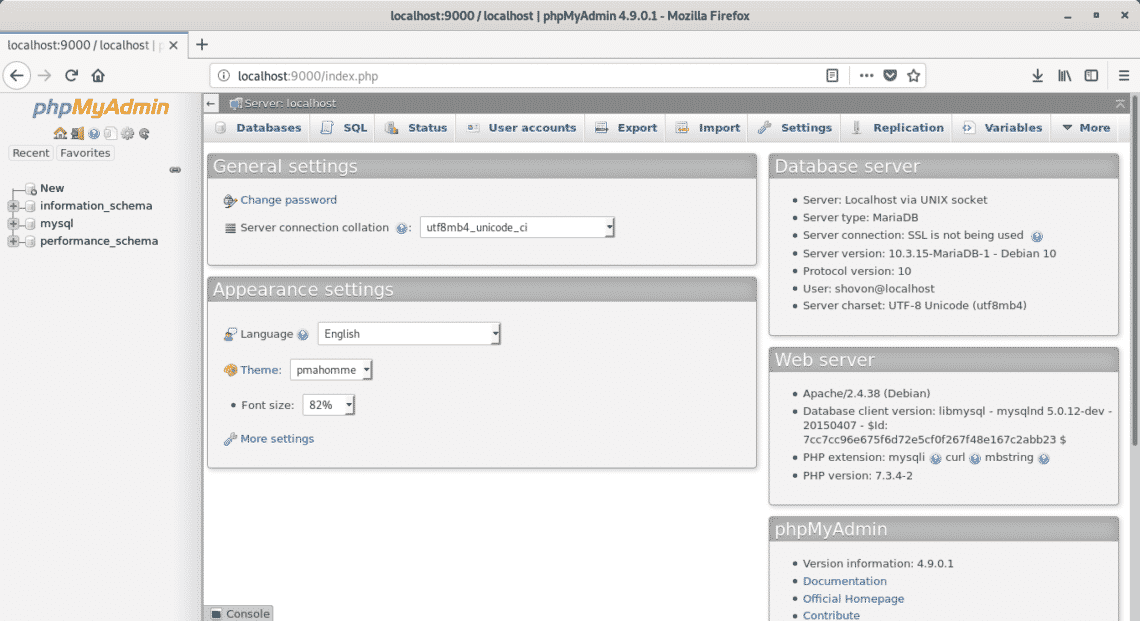Open the Official Homepage link
This screenshot has height=621, width=1140.
[x=853, y=598]
